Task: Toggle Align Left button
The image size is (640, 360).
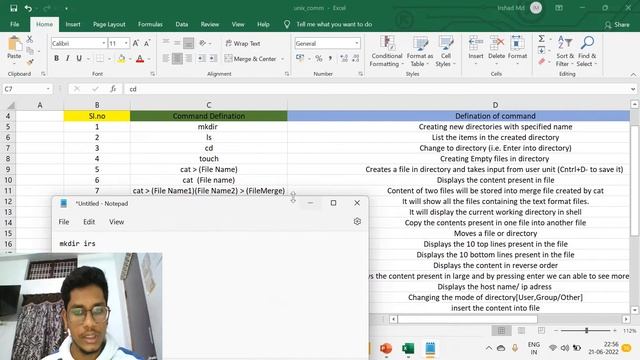Action: point(166,59)
